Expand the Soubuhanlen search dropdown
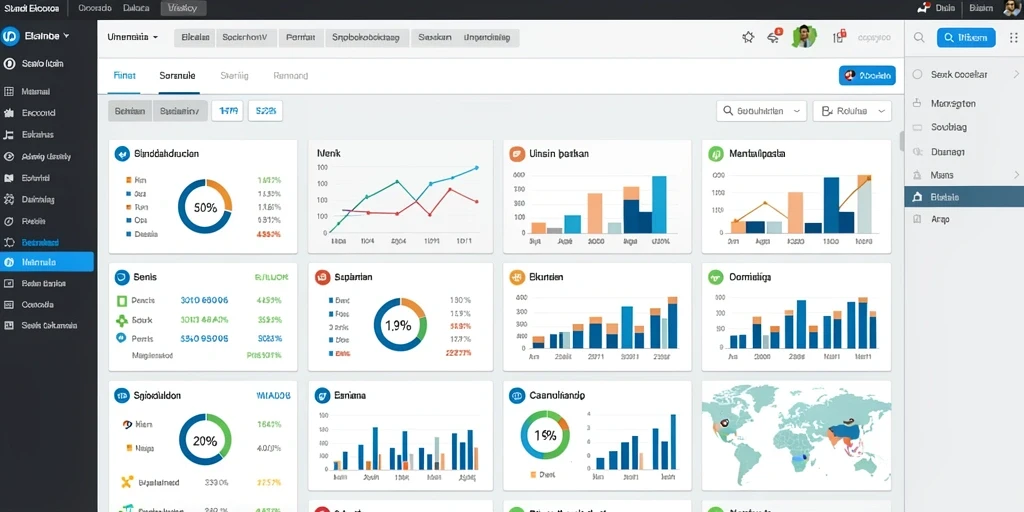This screenshot has width=1024, height=512. click(x=761, y=111)
